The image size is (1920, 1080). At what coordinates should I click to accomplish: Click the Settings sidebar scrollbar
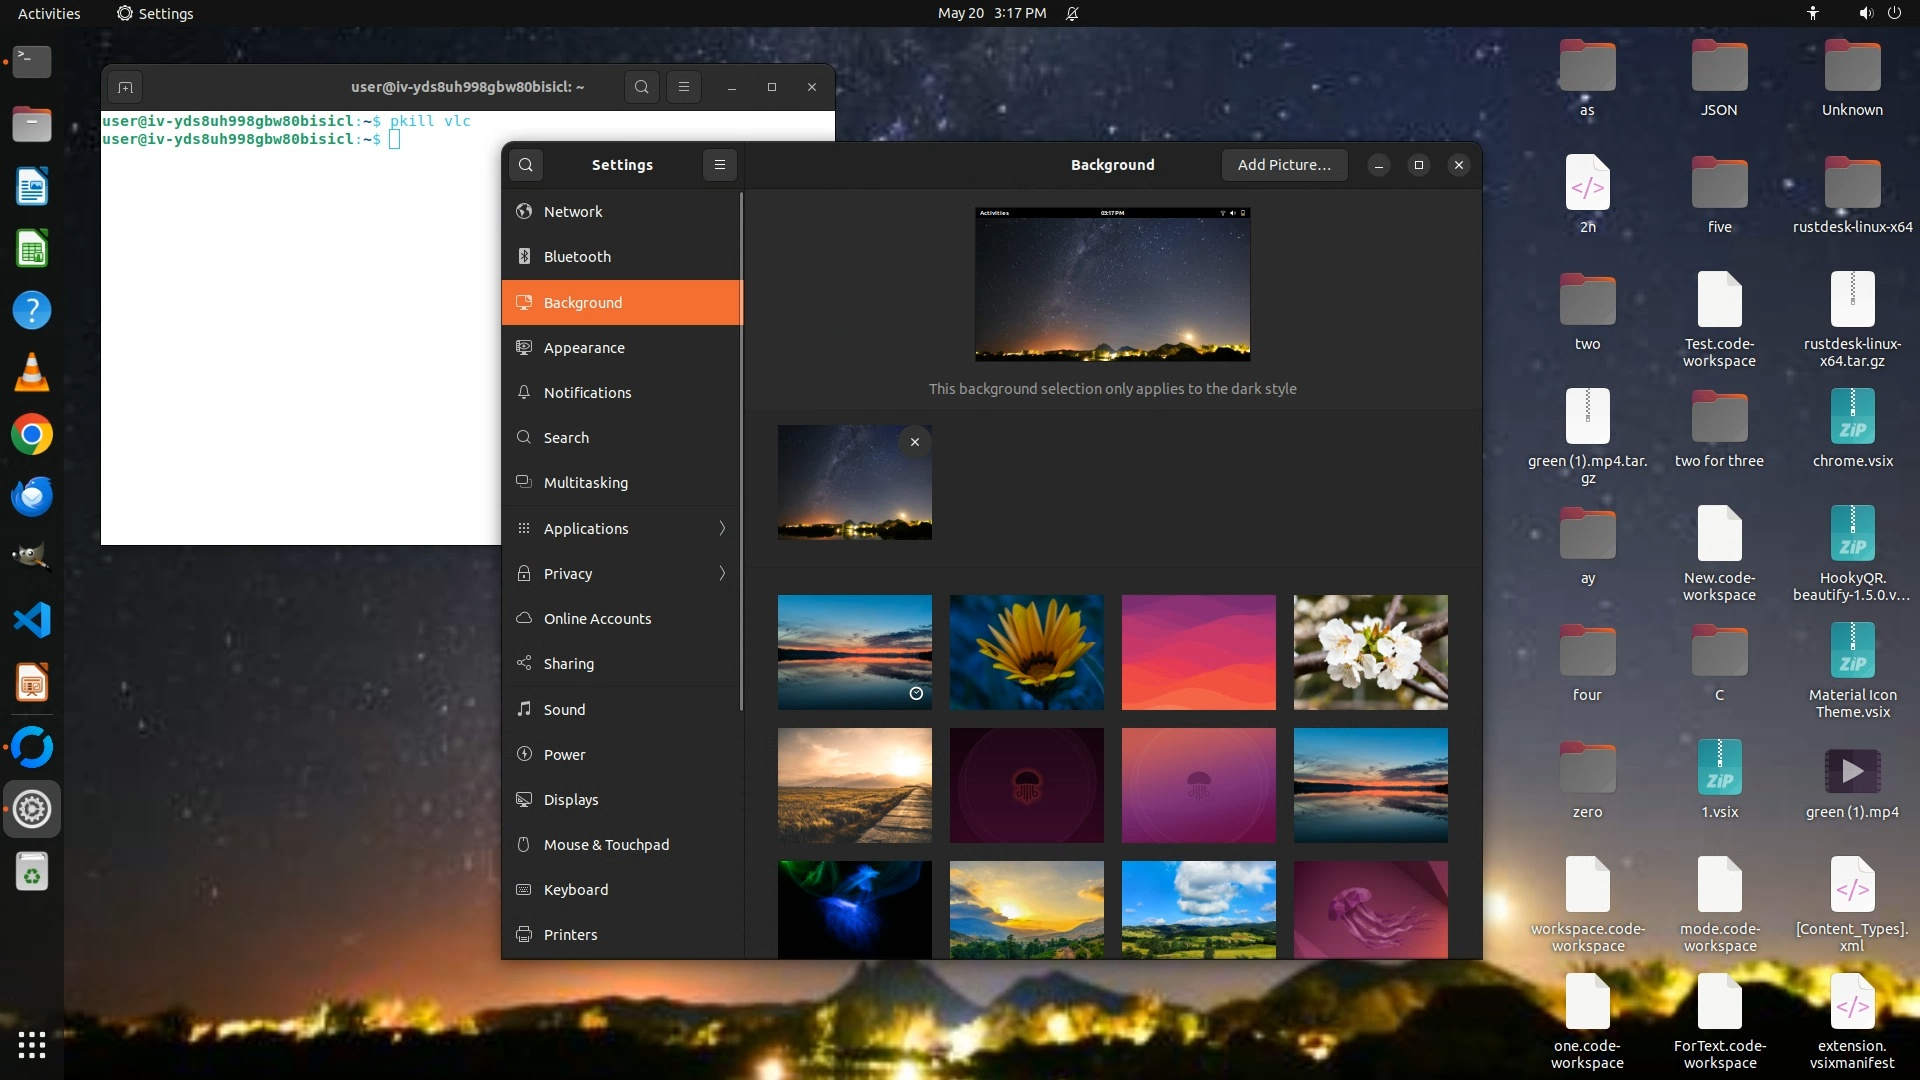(x=741, y=450)
